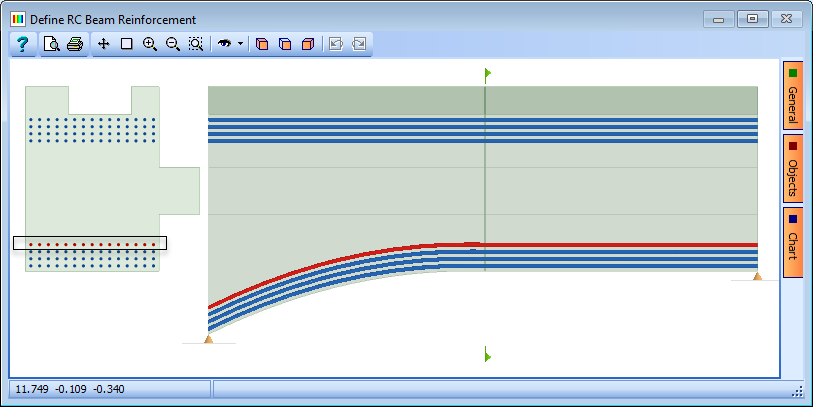Open the Chart side tab
This screenshot has height=407, width=813.
point(792,243)
